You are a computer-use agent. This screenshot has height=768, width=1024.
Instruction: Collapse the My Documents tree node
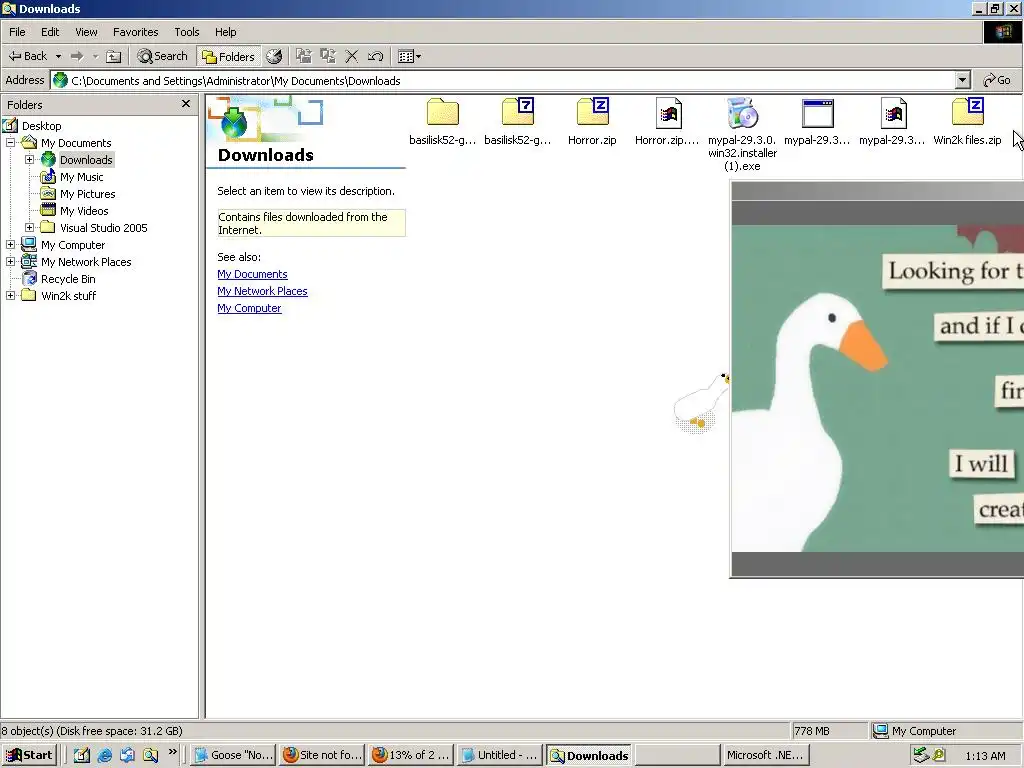click(x=10, y=142)
